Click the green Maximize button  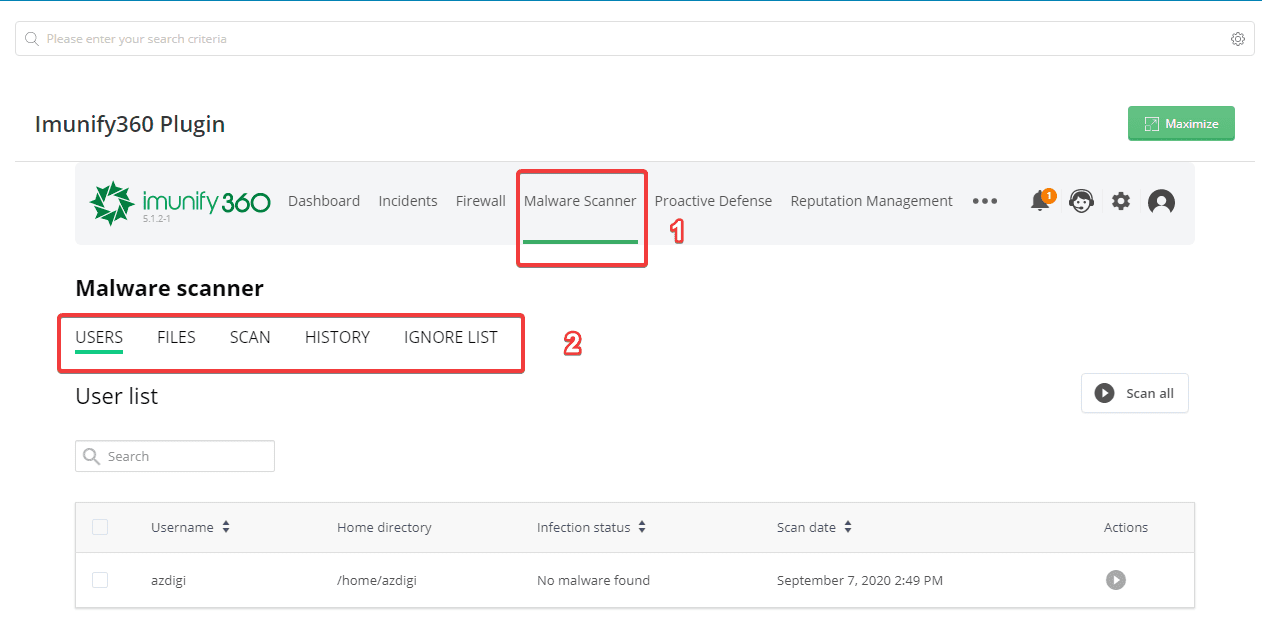(1181, 124)
